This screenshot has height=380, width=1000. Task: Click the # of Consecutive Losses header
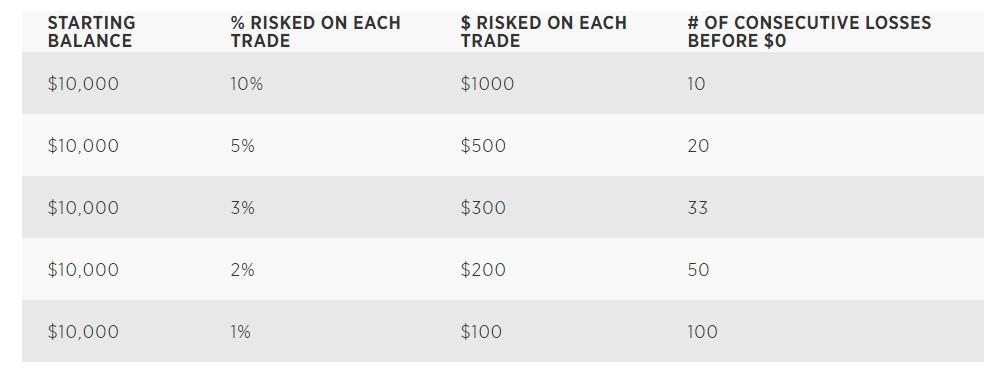pos(809,32)
